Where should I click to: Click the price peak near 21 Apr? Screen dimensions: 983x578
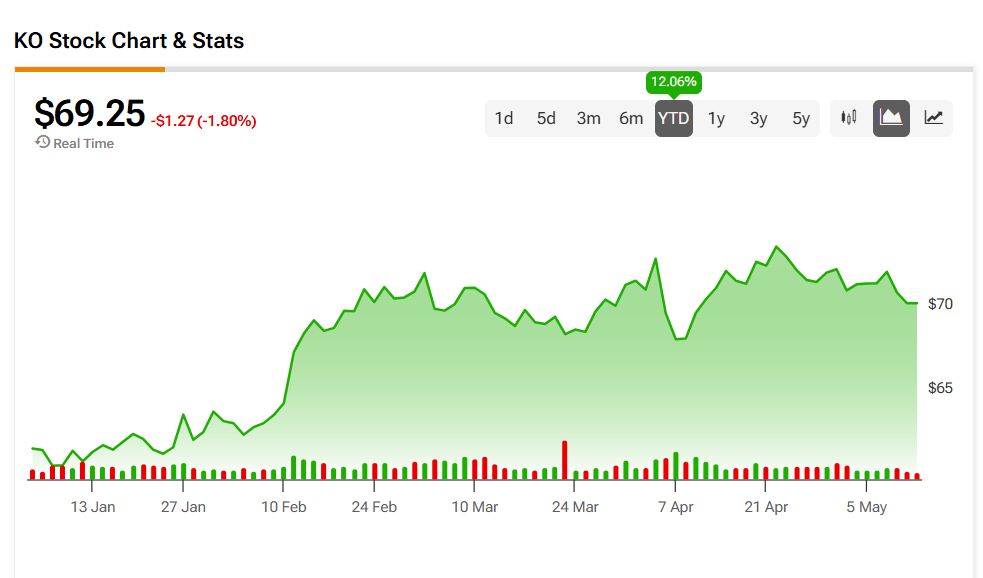[777, 247]
